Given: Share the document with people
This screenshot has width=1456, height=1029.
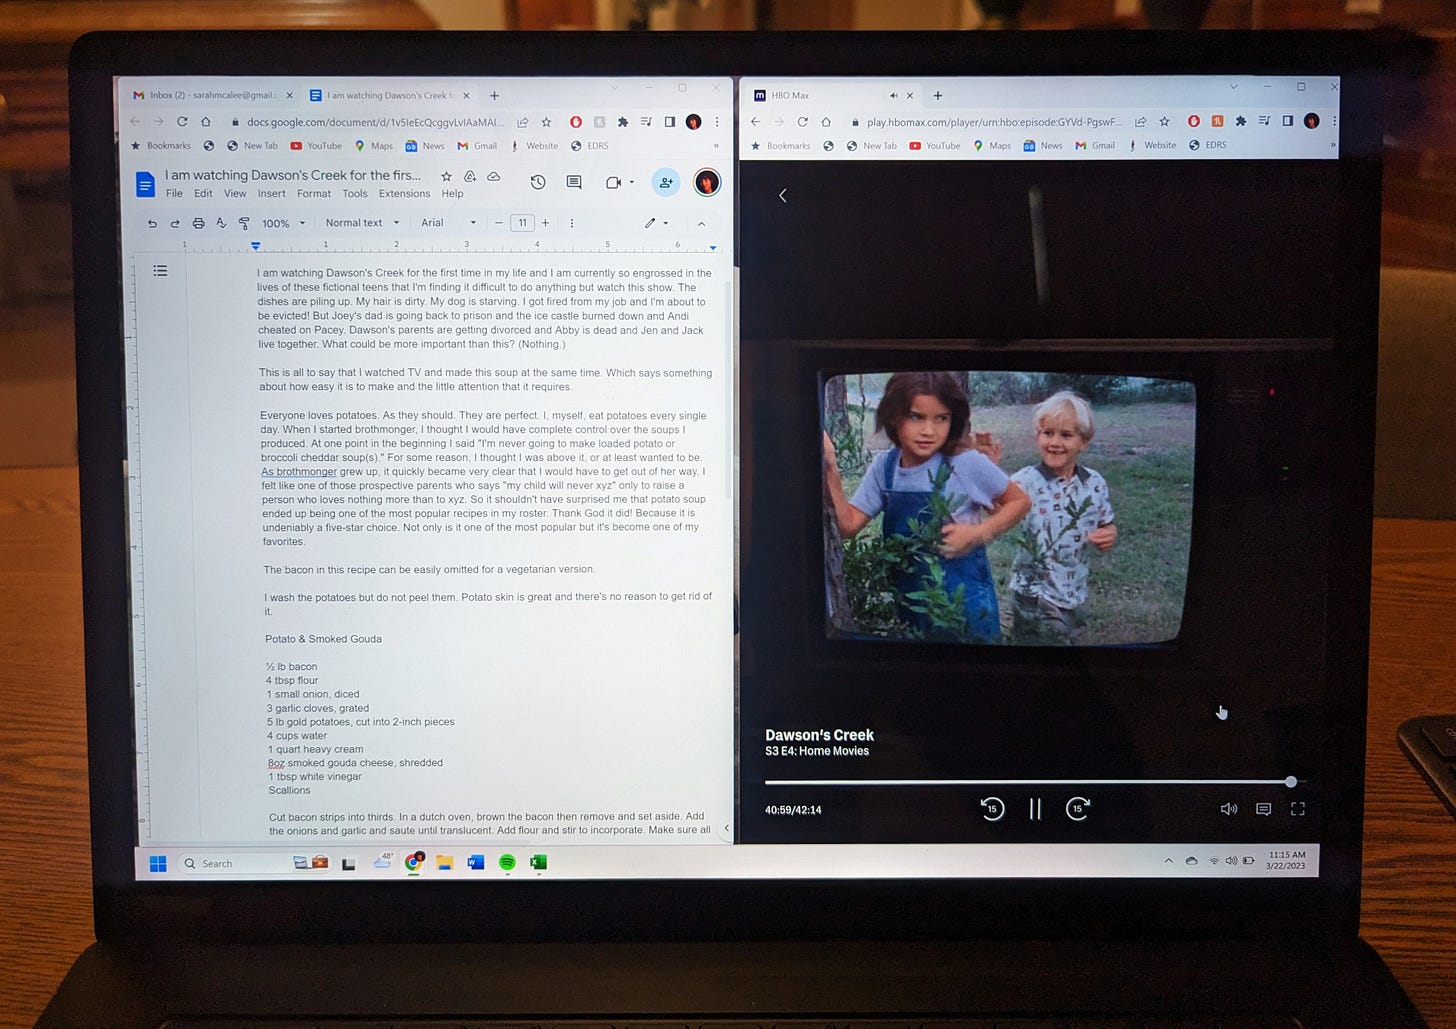Looking at the screenshot, I should (666, 182).
